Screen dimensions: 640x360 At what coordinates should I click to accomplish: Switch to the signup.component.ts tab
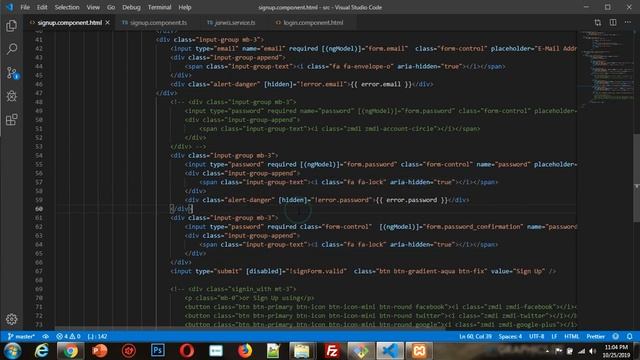(x=155, y=22)
